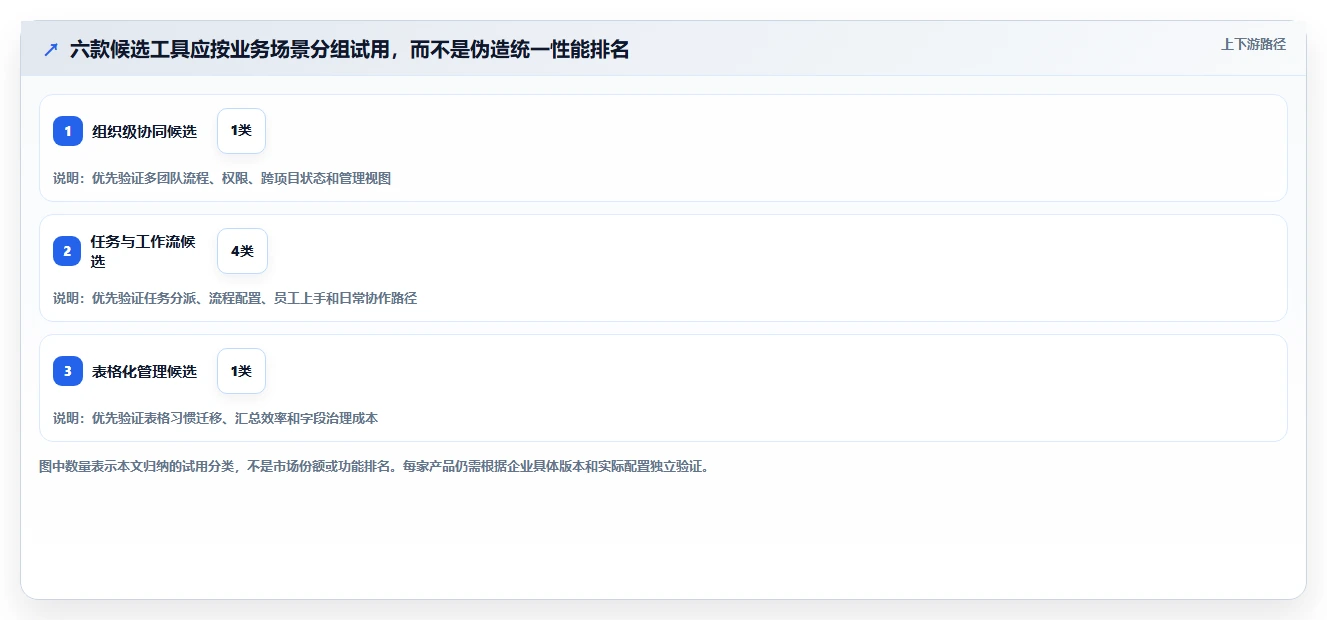The image size is (1327, 620).
Task: Click the 1类 badge next to 组织级协同候选
Action: [x=241, y=131]
